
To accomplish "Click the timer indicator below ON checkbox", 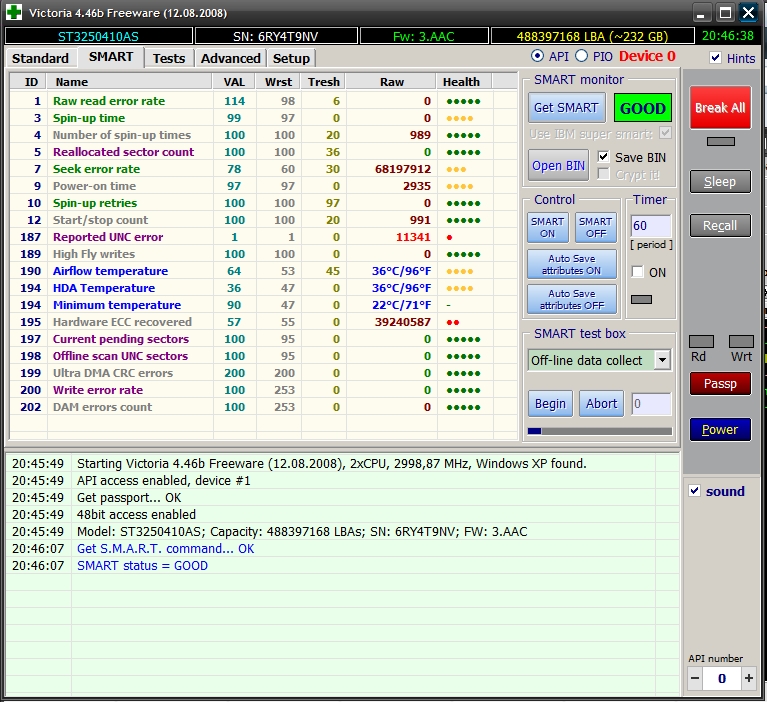I will [x=641, y=299].
